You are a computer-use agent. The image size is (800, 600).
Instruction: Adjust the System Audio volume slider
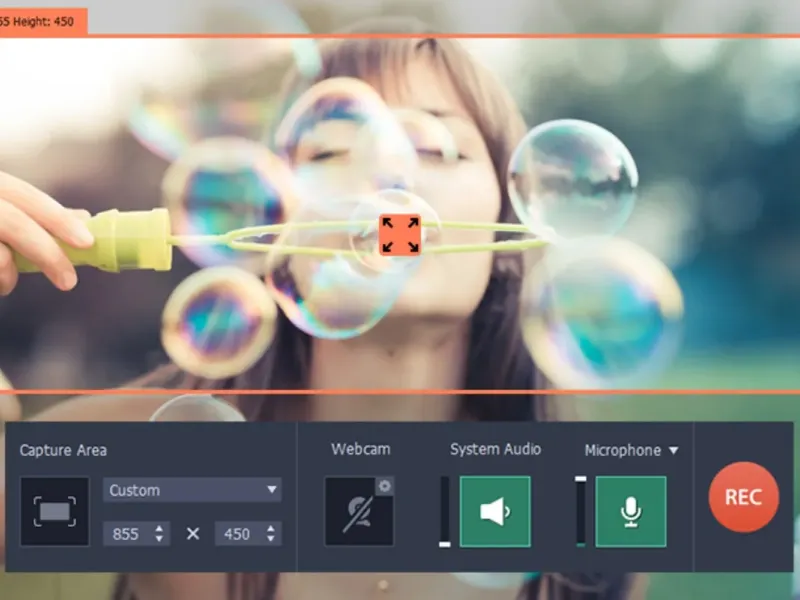pos(445,511)
